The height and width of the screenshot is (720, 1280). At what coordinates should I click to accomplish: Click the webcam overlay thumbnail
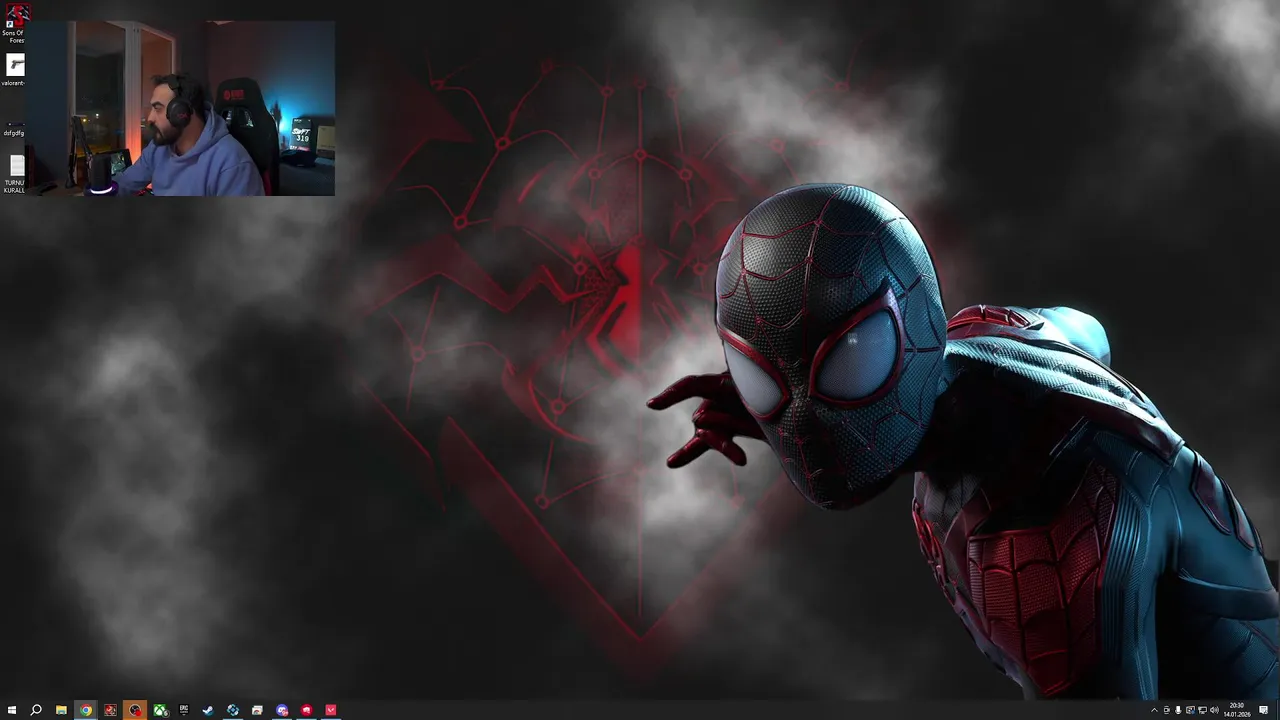pyautogui.click(x=180, y=108)
